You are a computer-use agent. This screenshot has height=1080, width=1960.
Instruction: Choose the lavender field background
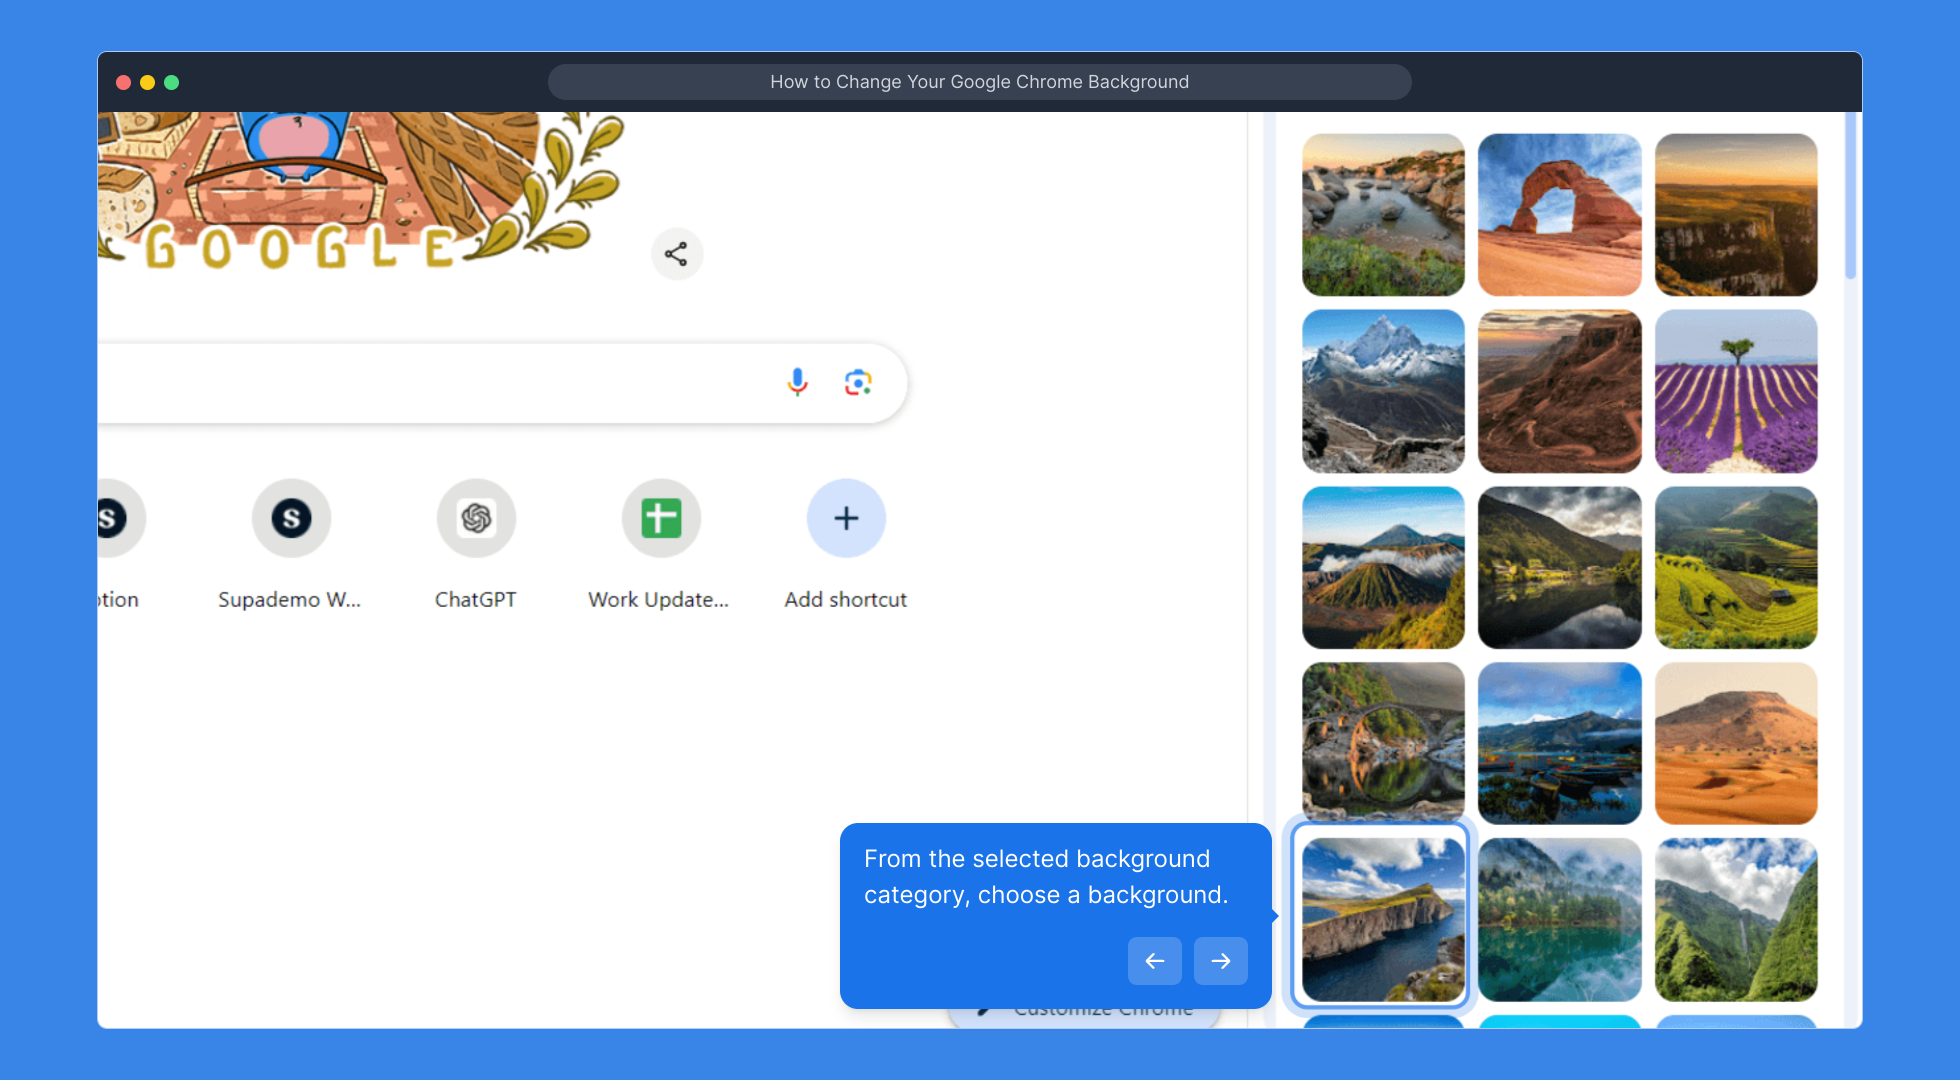(x=1735, y=391)
